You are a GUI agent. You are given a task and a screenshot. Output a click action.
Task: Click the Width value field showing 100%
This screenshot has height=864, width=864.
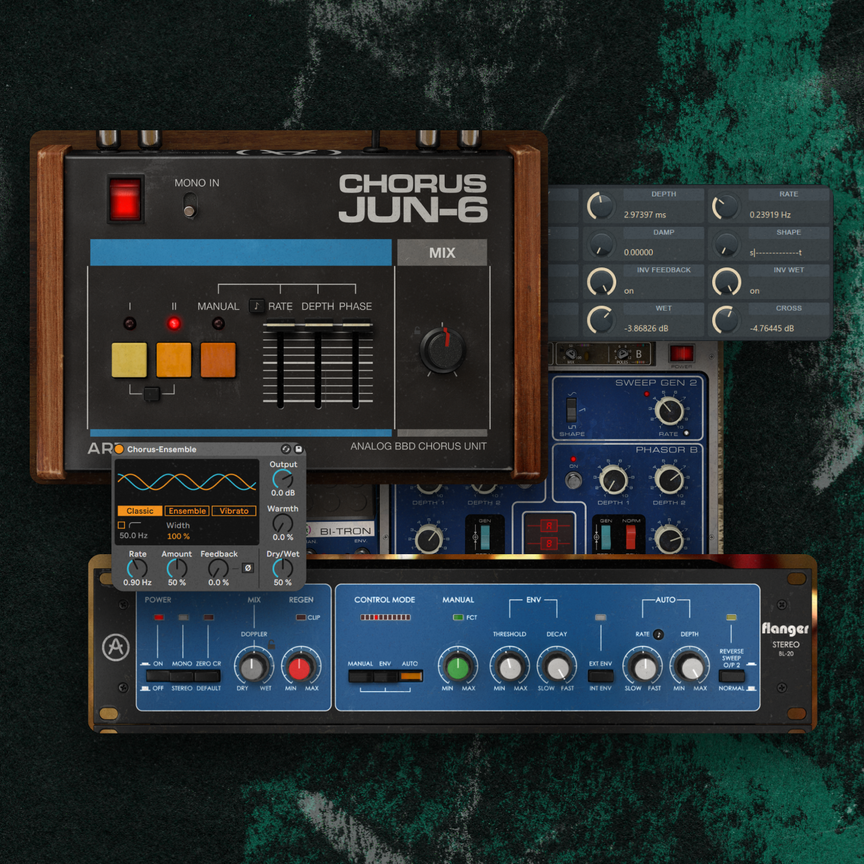tap(178, 536)
